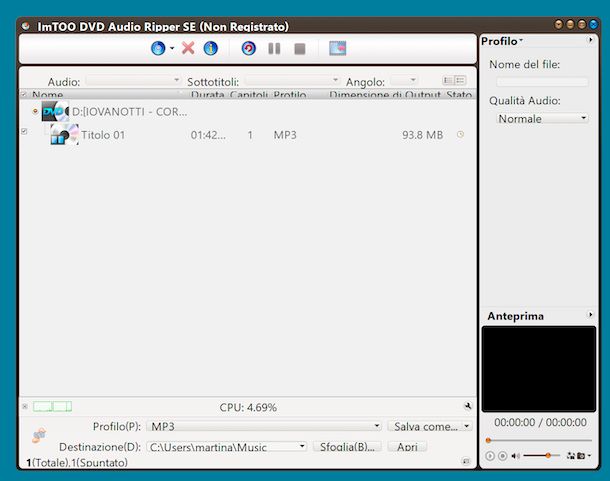The height and width of the screenshot is (481, 610).
Task: Click the blue window control at title bar
Action: point(593,25)
